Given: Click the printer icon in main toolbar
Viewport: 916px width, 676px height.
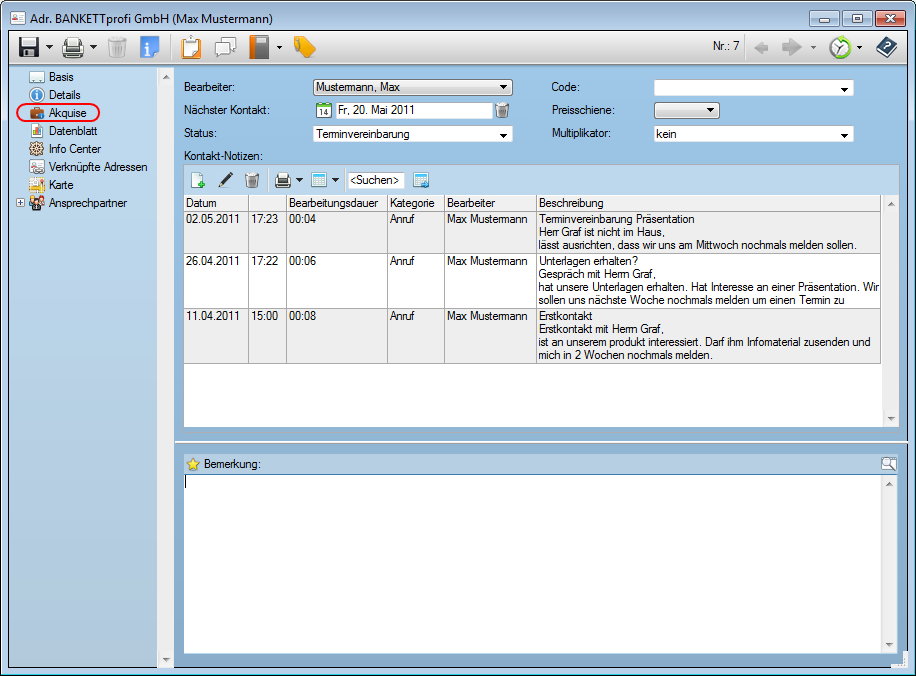Looking at the screenshot, I should point(73,47).
